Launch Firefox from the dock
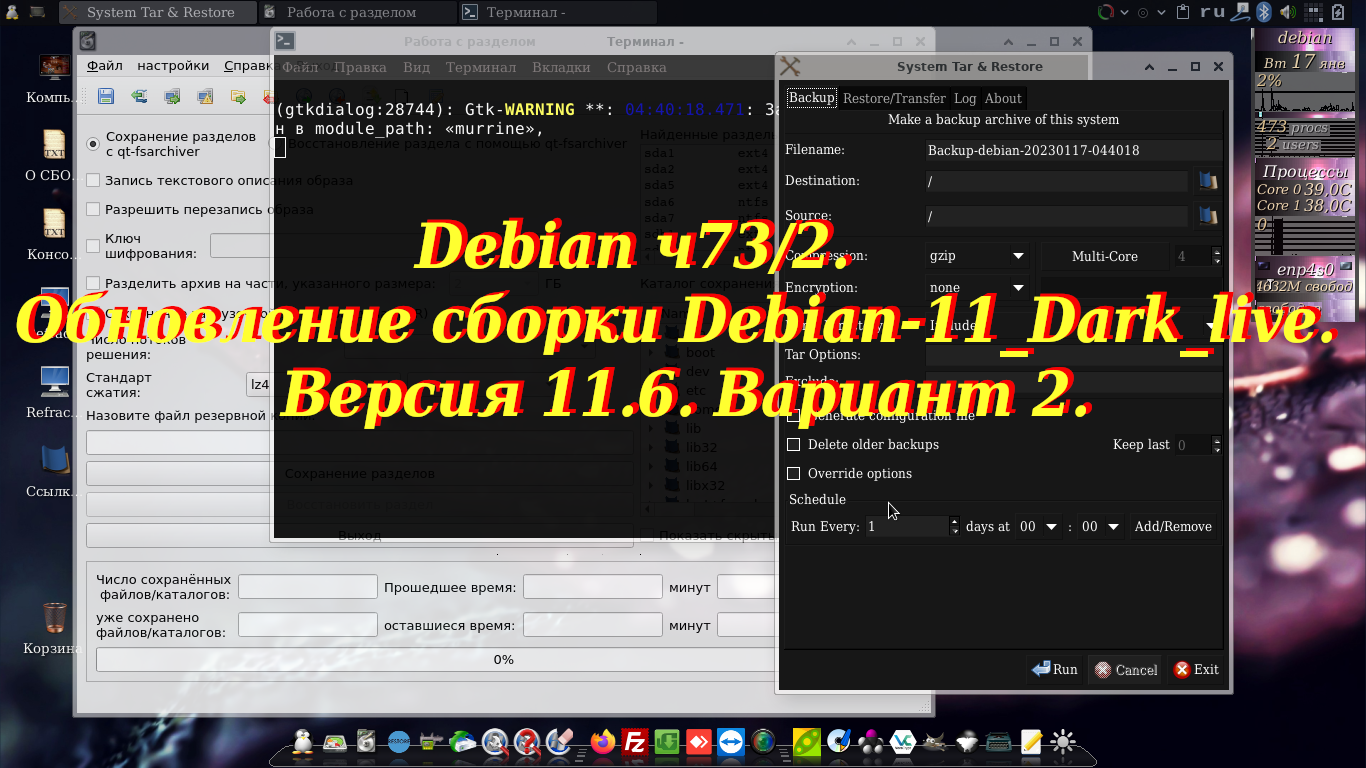The width and height of the screenshot is (1366, 768). click(x=602, y=741)
